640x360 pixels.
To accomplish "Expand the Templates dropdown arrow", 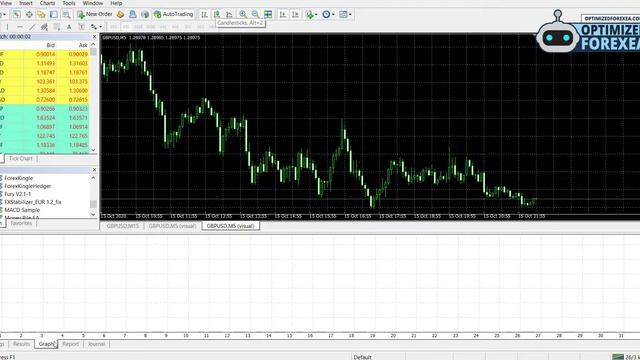I will click(x=350, y=15).
